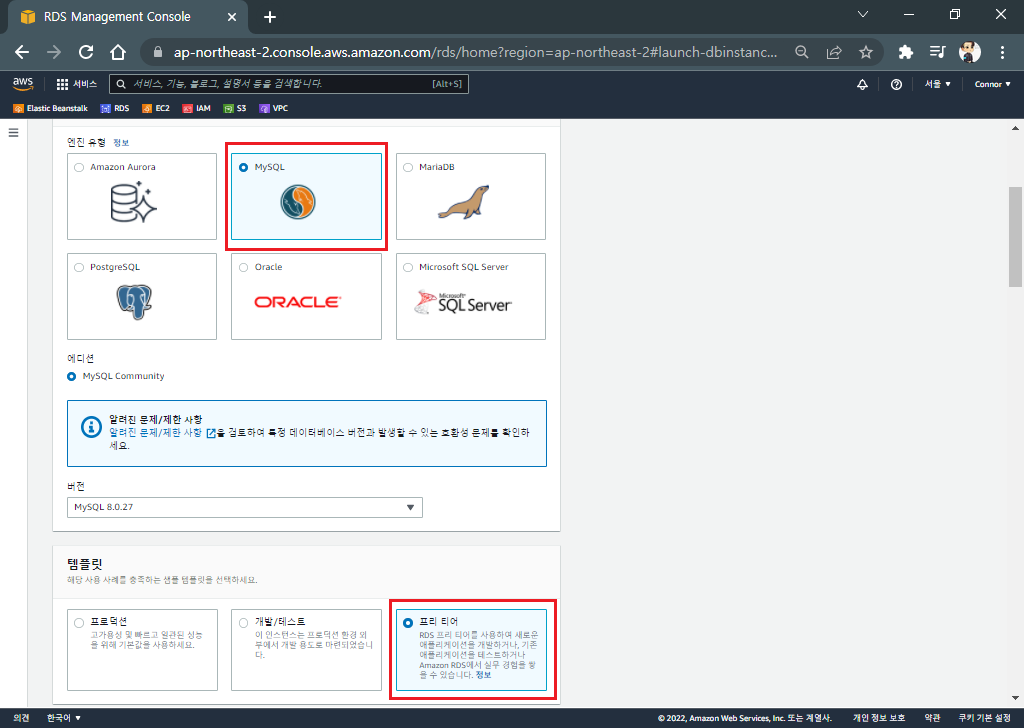Open the 프리 티어 정보 link
Image resolution: width=1024 pixels, height=728 pixels.
[x=483, y=675]
